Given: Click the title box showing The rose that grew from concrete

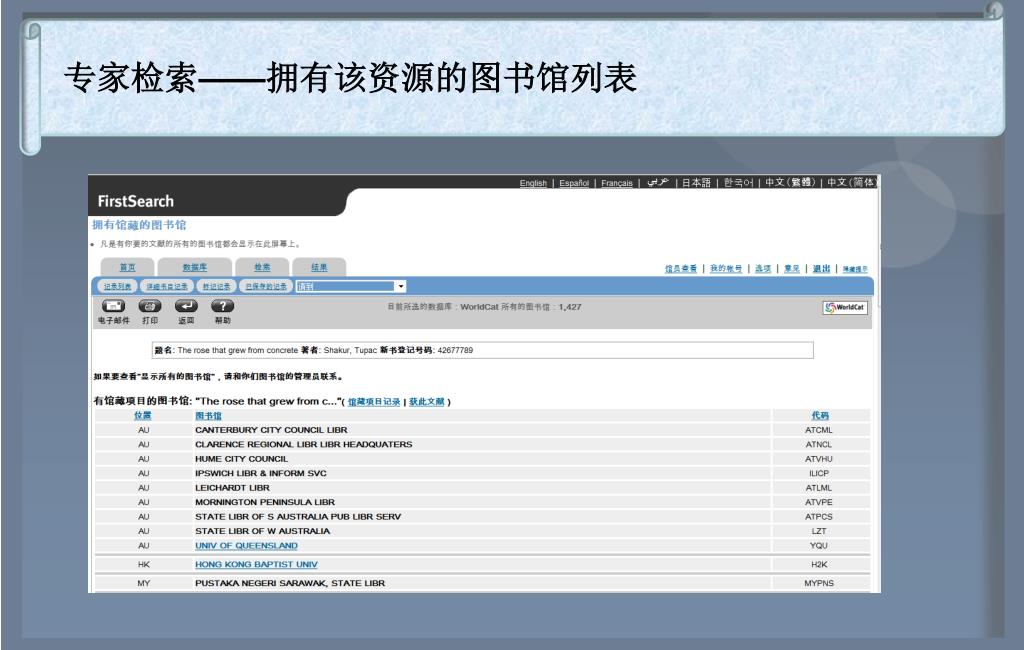Looking at the screenshot, I should 483,350.
